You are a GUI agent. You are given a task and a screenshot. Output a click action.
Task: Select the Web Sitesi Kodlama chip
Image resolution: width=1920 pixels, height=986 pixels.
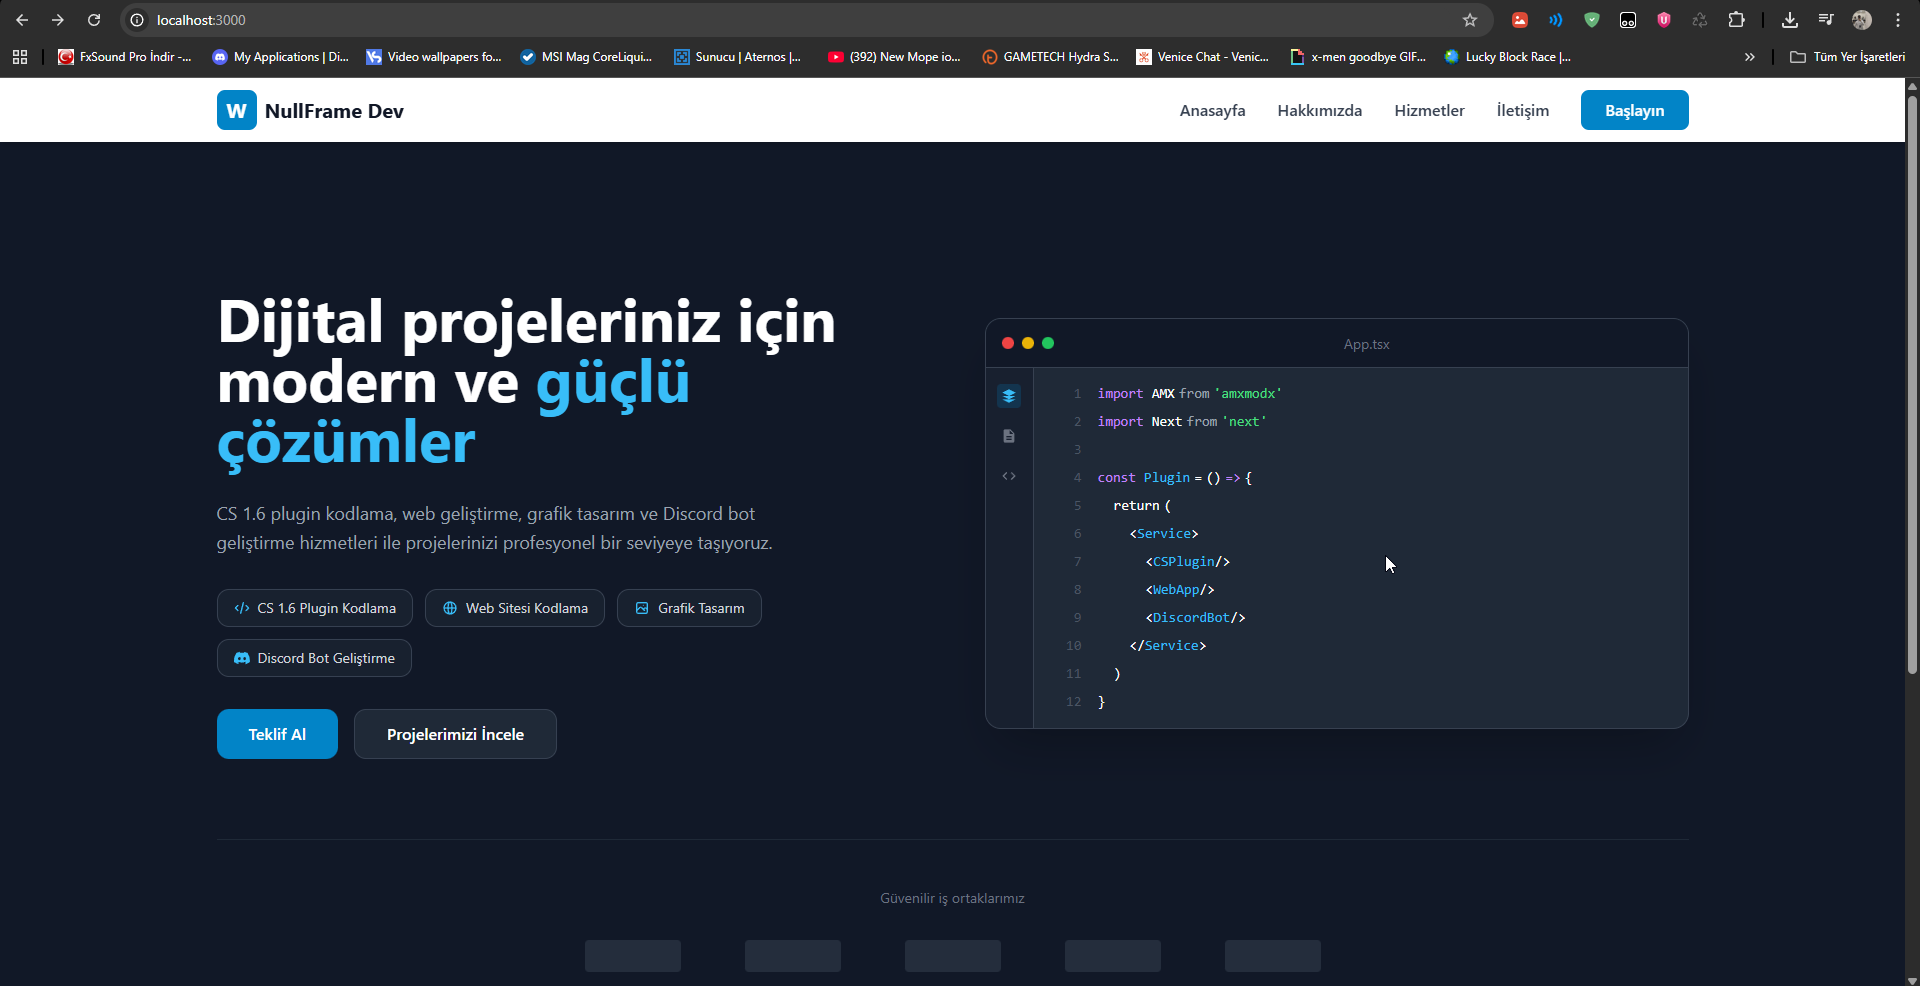[x=515, y=608]
